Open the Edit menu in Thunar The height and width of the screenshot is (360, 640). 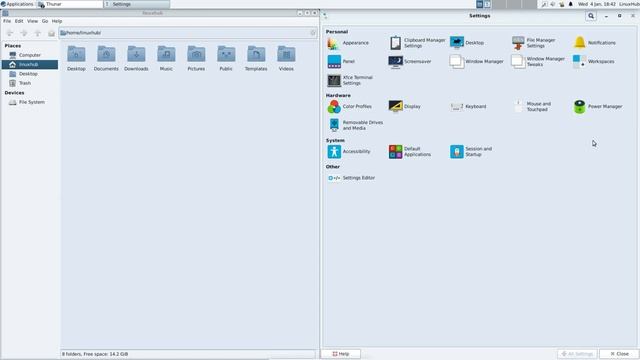19,21
